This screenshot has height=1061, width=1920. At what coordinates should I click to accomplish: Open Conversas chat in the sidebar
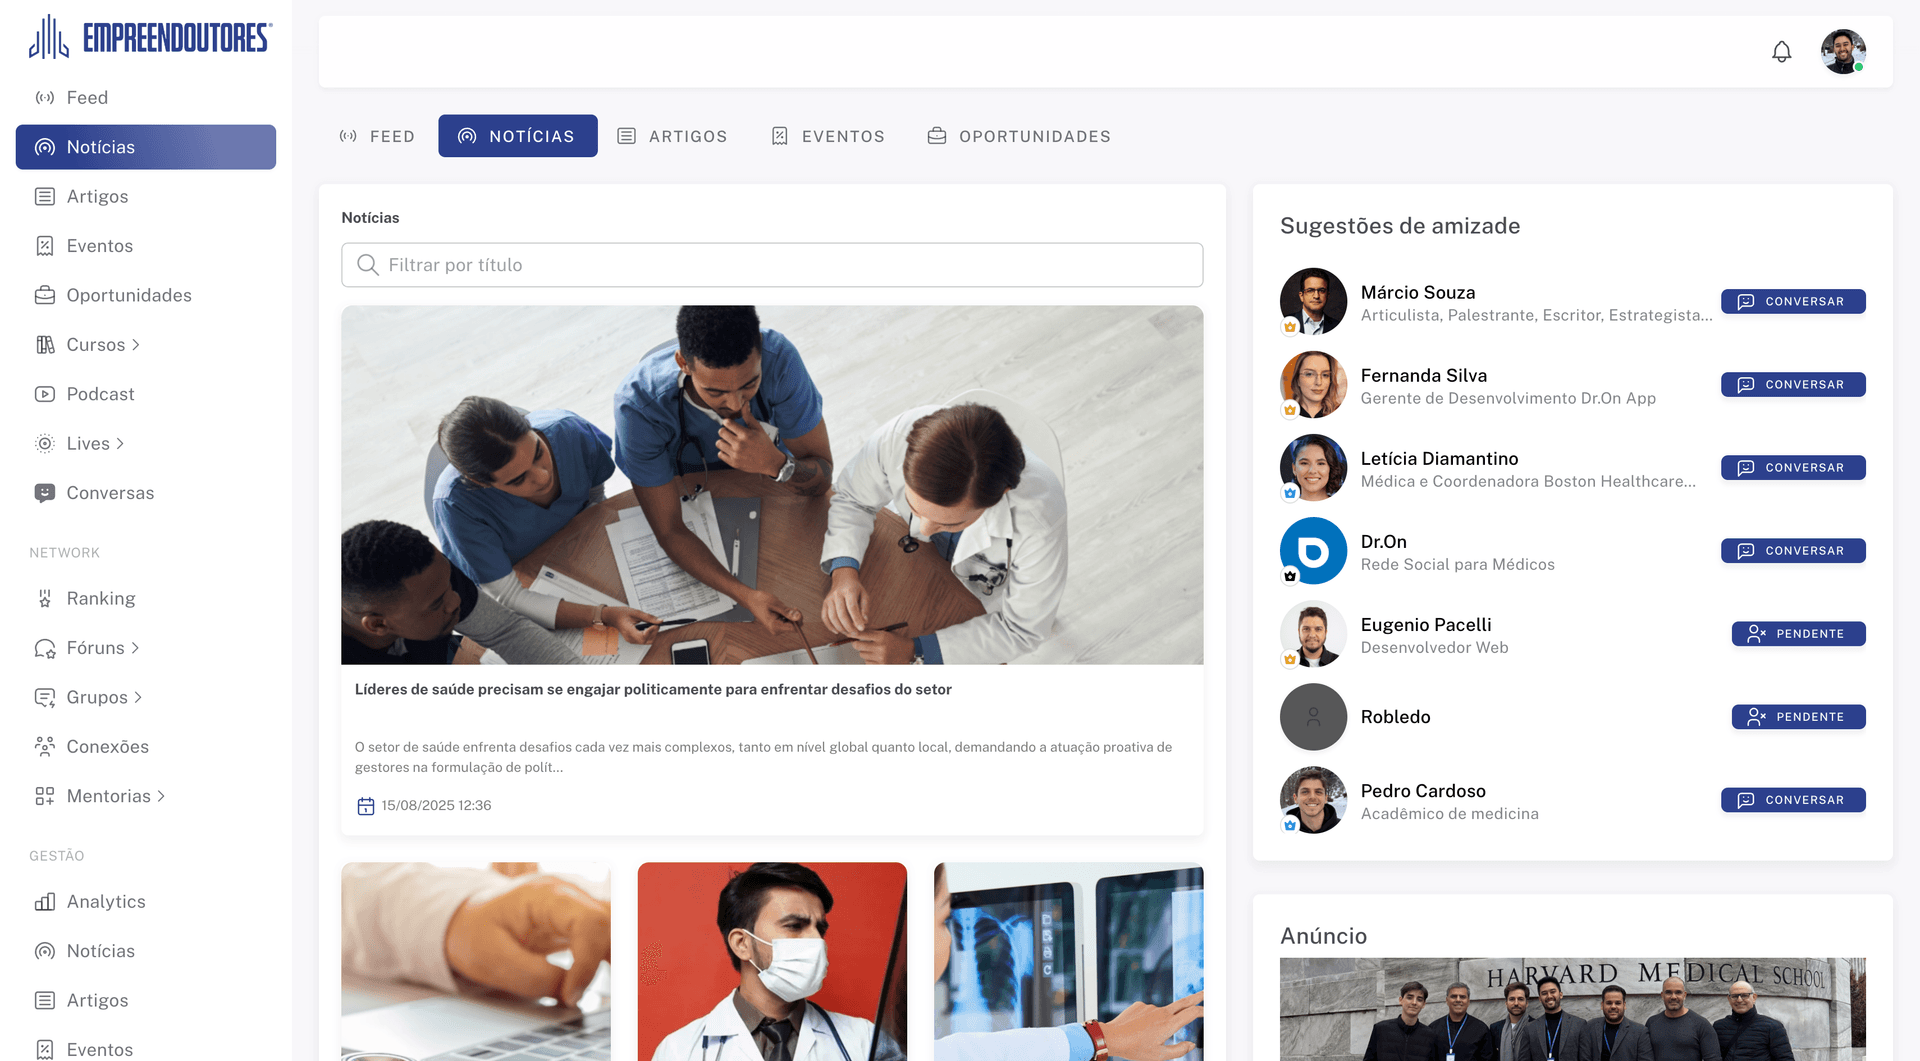(110, 493)
